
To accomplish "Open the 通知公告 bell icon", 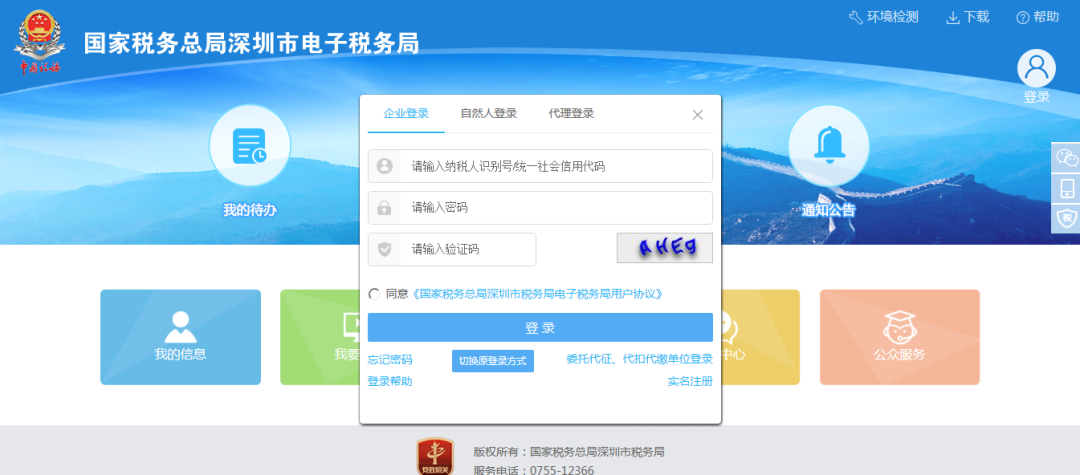I will click(829, 145).
